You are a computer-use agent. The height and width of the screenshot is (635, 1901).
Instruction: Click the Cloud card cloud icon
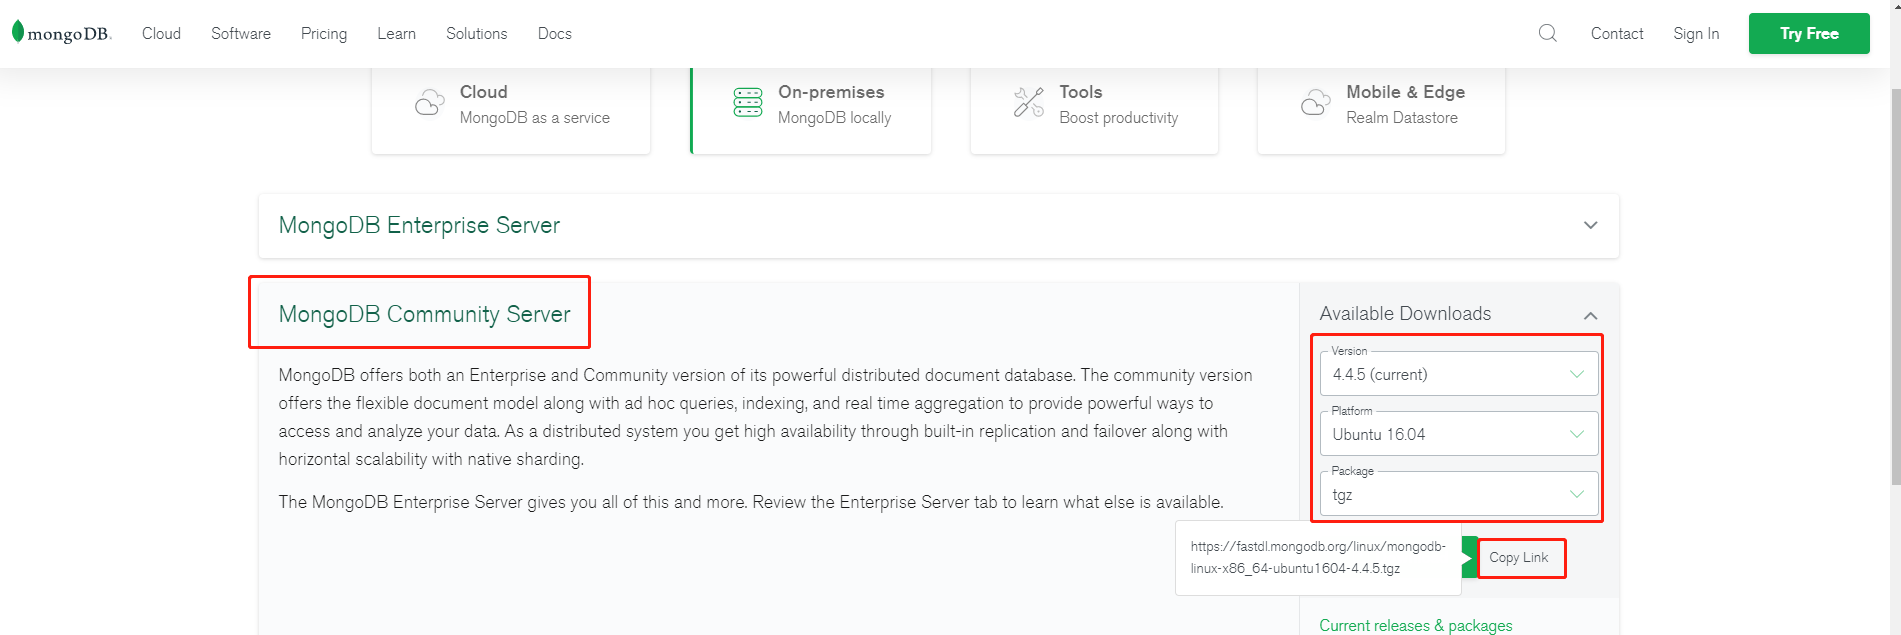click(x=430, y=103)
